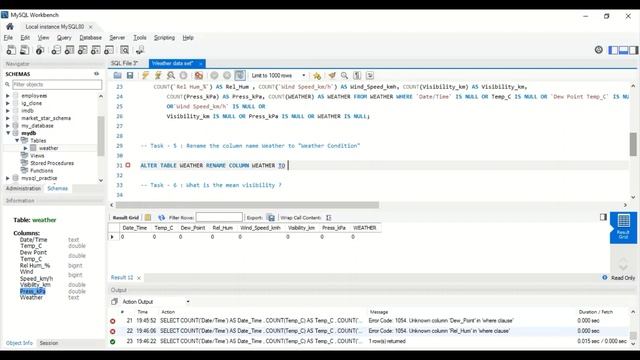
Task: Execute statement under cursor icon
Action: tap(158, 76)
